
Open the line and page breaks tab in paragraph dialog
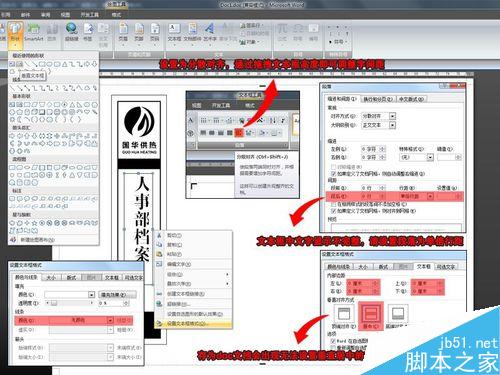377,99
